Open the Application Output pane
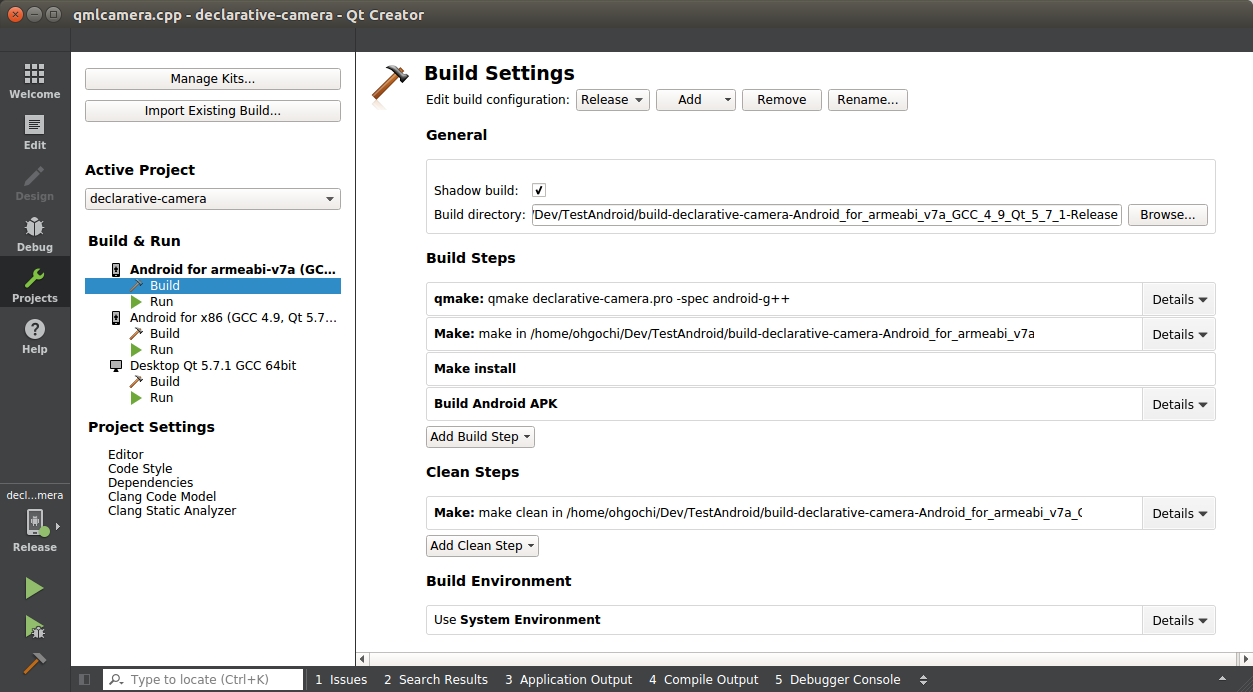This screenshot has width=1253, height=692. 569,680
